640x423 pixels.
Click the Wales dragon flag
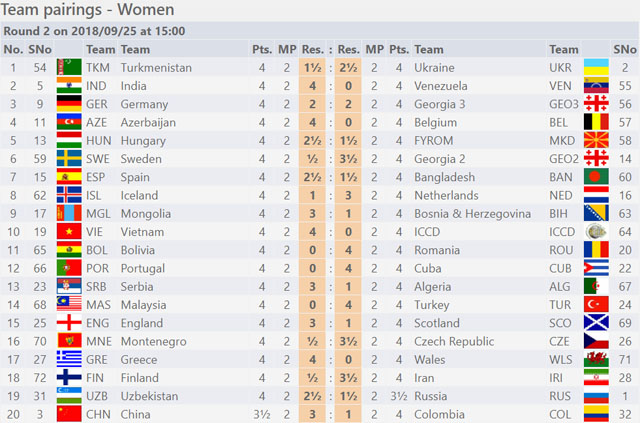[x=596, y=359]
